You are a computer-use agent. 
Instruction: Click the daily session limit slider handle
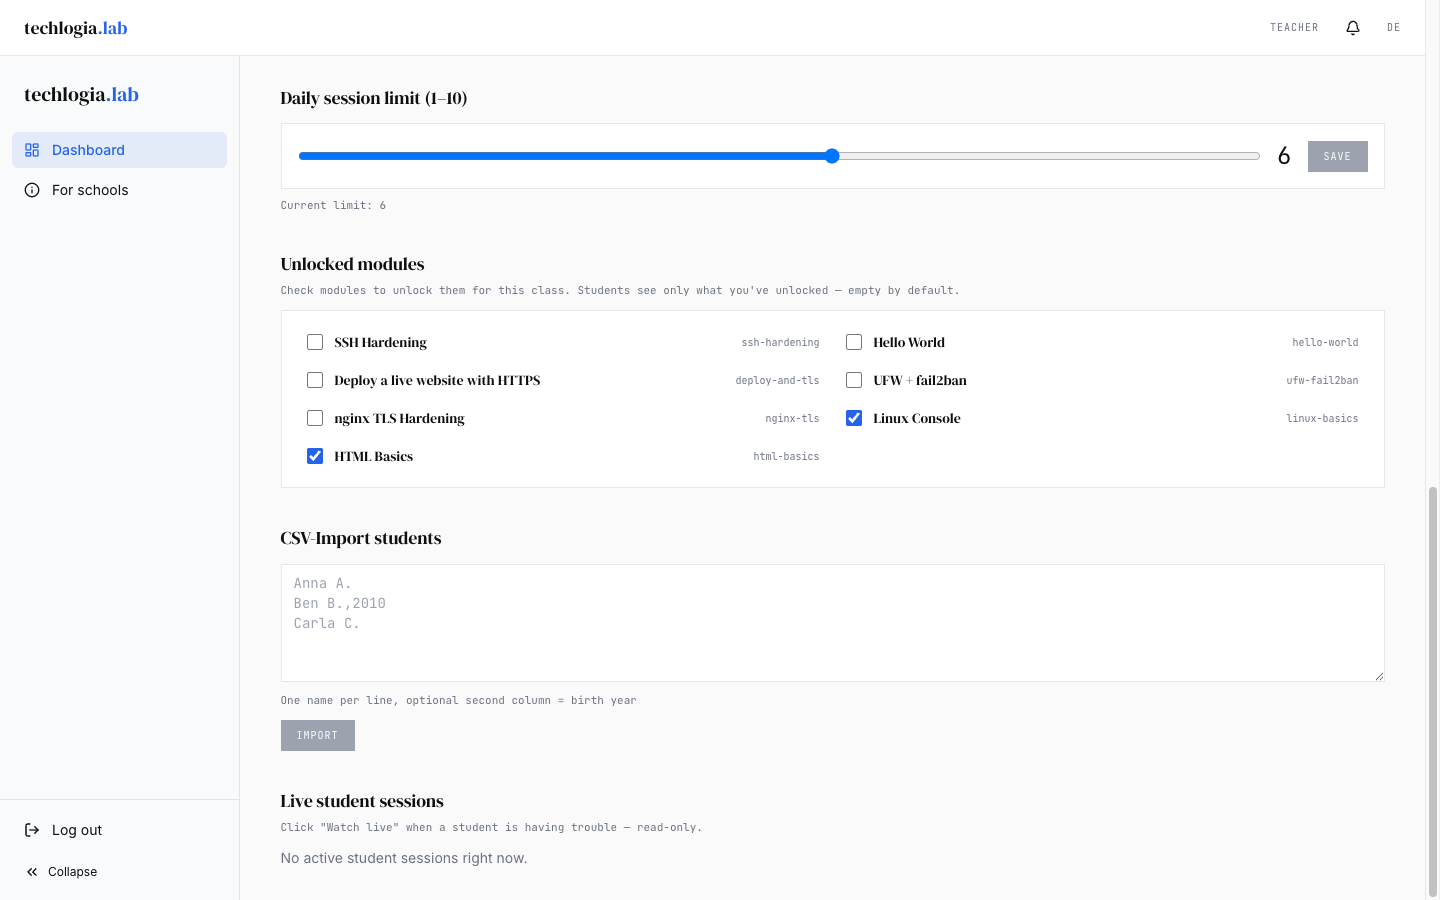[x=832, y=156]
